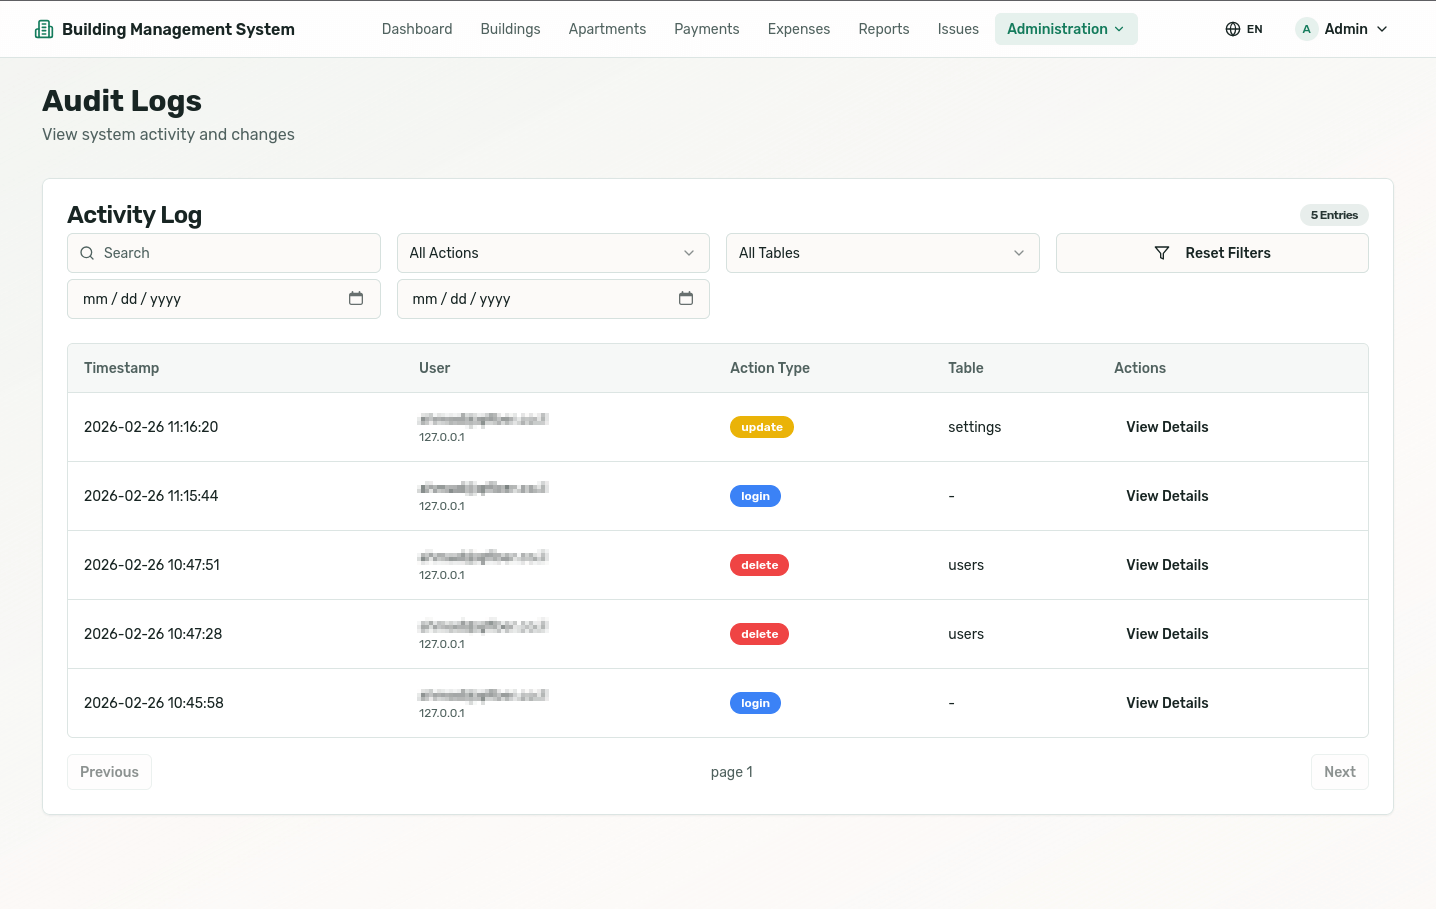The height and width of the screenshot is (909, 1436).
Task: Navigate to the Reports page
Action: tap(883, 29)
